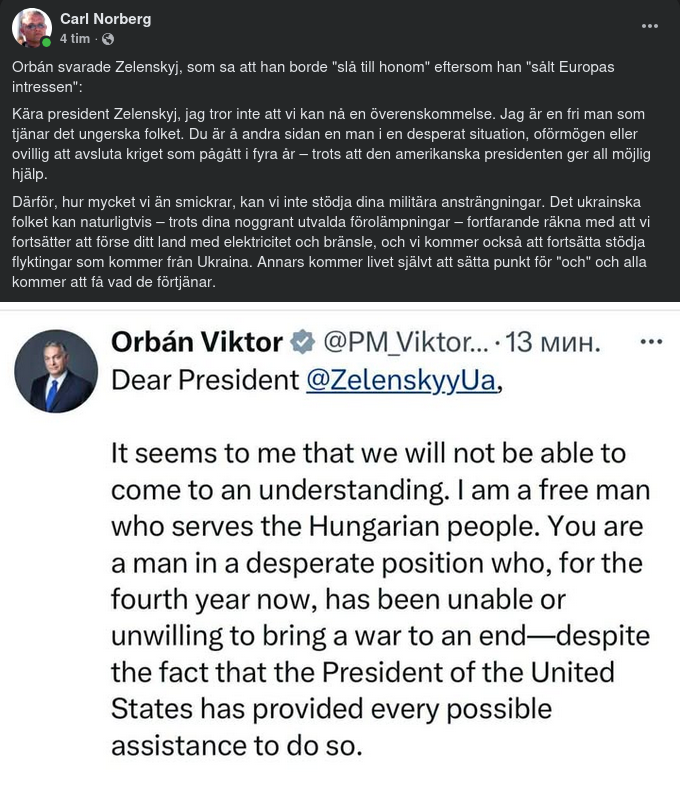
Task: Click the blue verified badge icon
Action: (302, 343)
